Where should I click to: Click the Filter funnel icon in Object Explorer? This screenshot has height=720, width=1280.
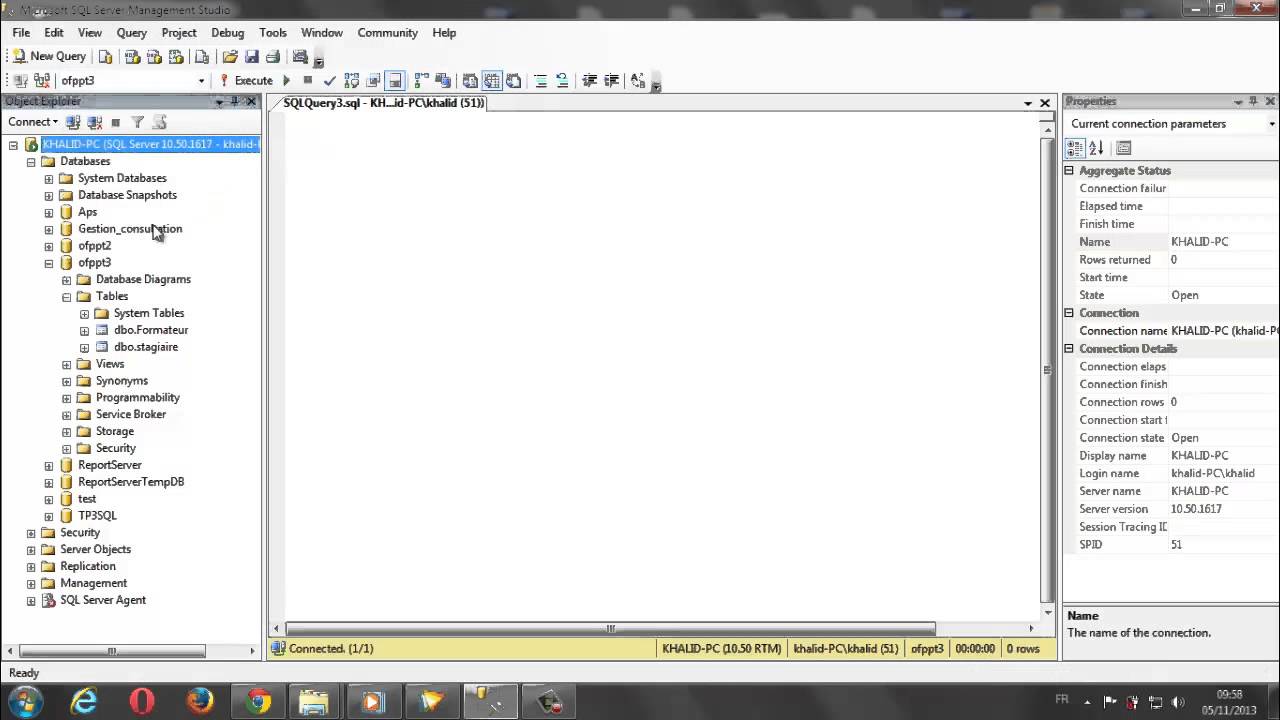tap(138, 122)
